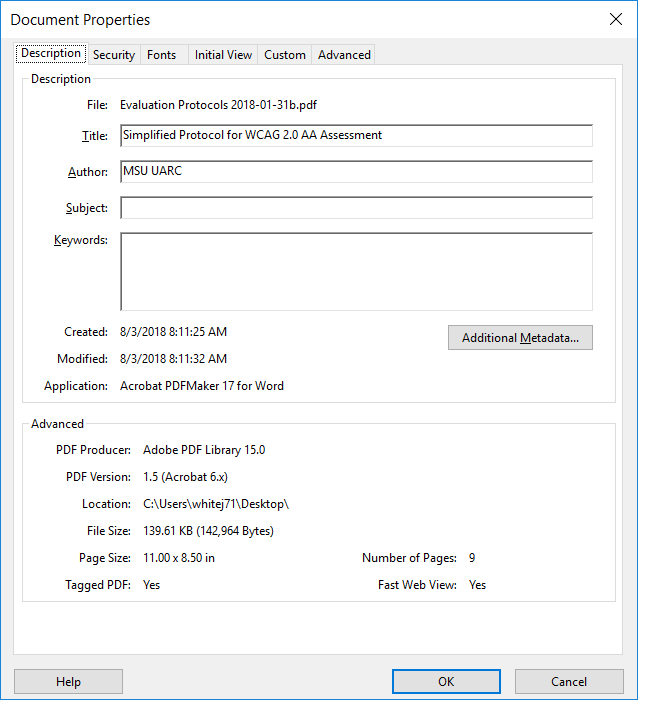646x708 pixels.
Task: Click the Advanced group heading
Action: [57, 424]
